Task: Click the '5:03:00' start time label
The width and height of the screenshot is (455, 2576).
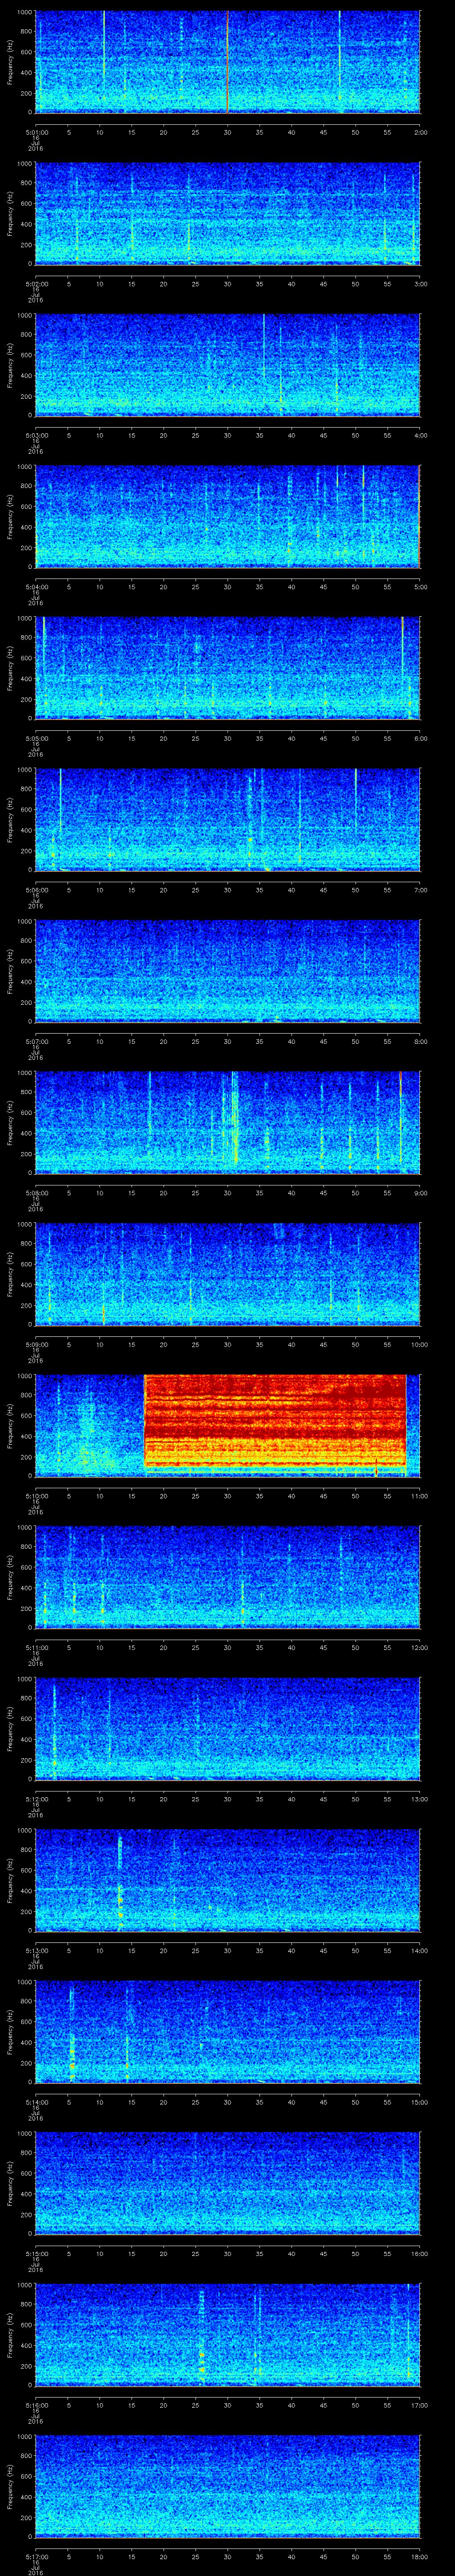Action: click(x=36, y=435)
